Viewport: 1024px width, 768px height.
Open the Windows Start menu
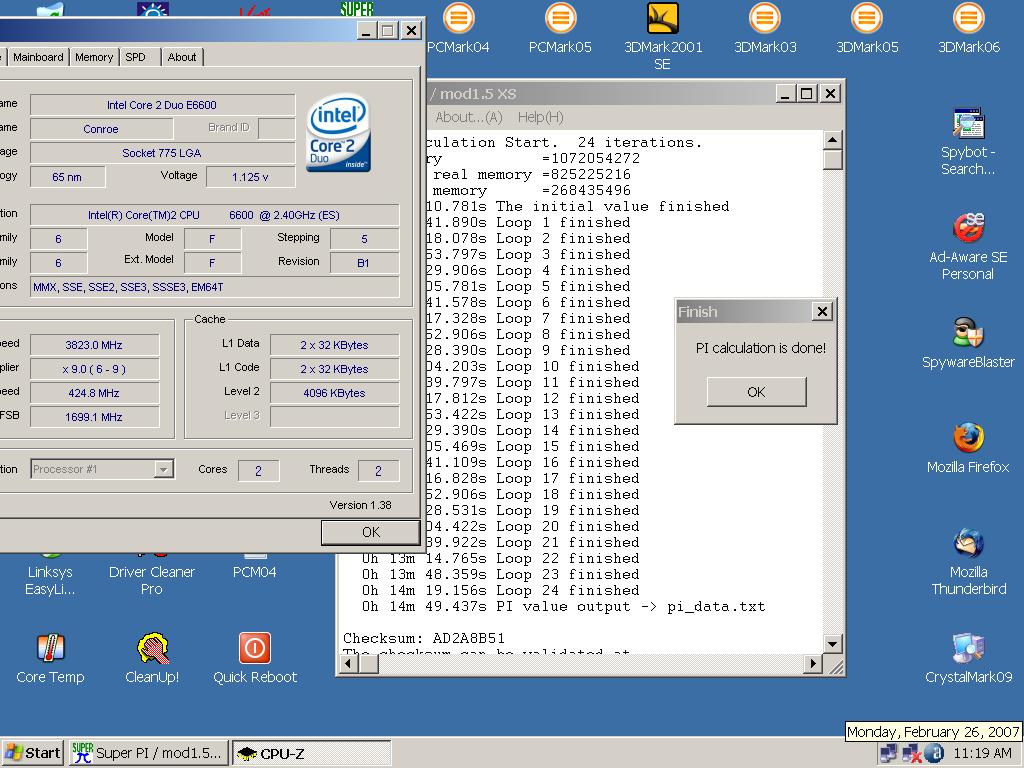click(x=33, y=753)
